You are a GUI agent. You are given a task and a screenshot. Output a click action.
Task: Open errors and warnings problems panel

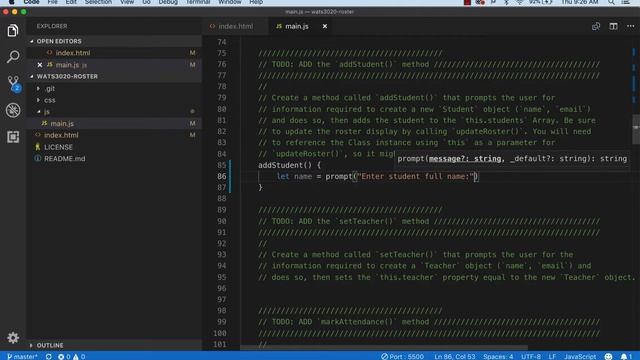(x=71, y=356)
